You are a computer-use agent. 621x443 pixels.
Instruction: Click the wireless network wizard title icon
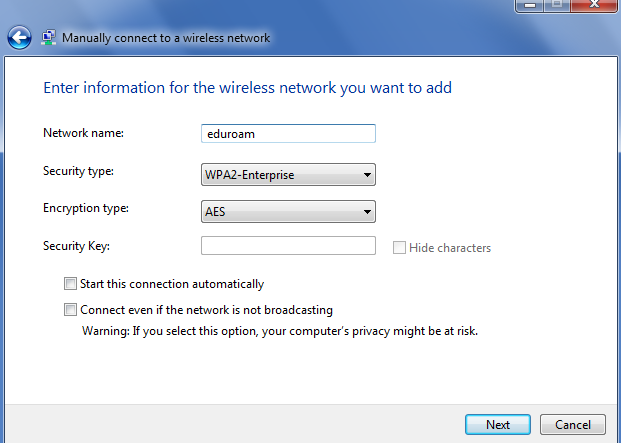[49, 38]
